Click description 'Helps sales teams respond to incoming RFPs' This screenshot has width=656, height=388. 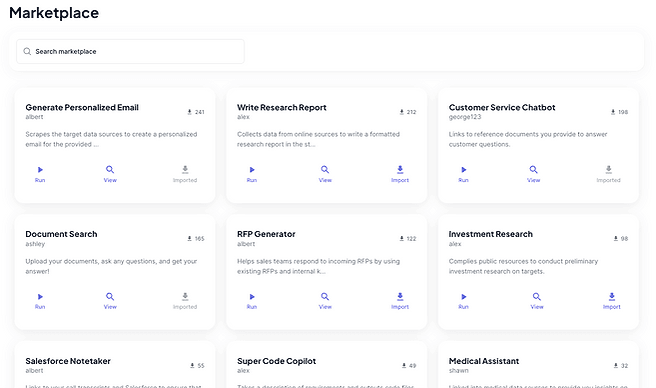coord(318,266)
